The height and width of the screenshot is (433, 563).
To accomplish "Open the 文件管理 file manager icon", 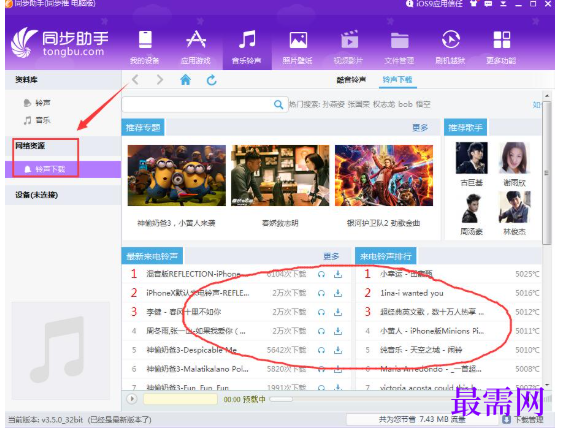I will 400,40.
